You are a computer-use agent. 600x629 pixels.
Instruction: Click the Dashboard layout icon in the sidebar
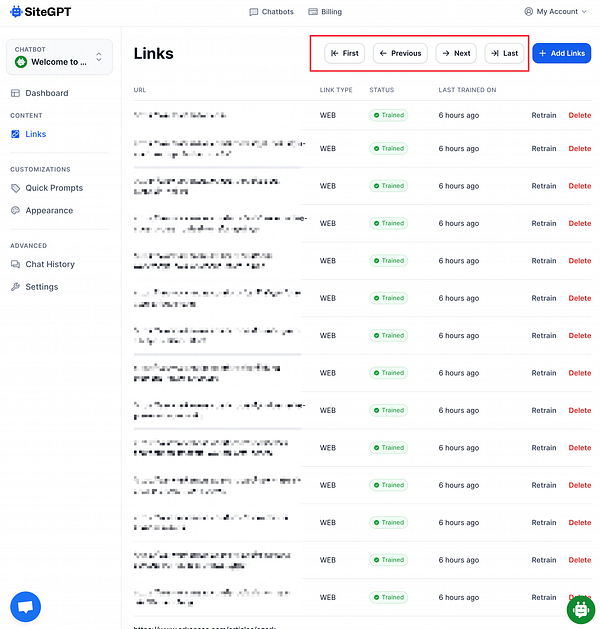(15, 93)
